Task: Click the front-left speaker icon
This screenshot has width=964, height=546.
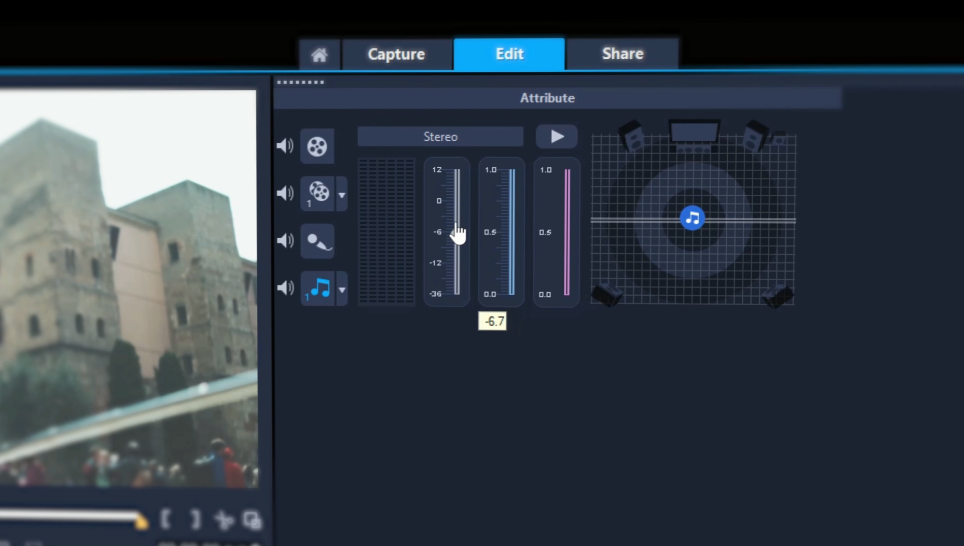Action: (631, 136)
